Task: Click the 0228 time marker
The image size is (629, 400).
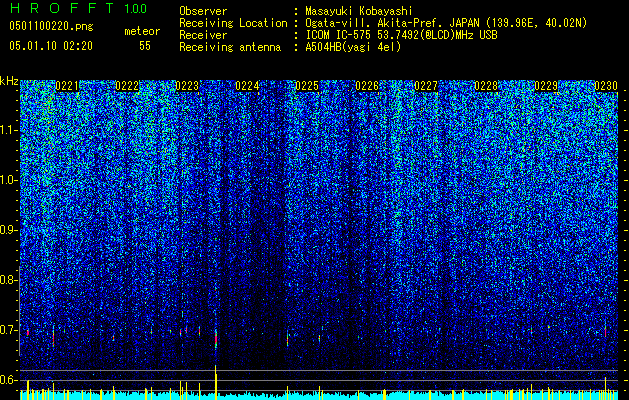Action: tap(486, 86)
